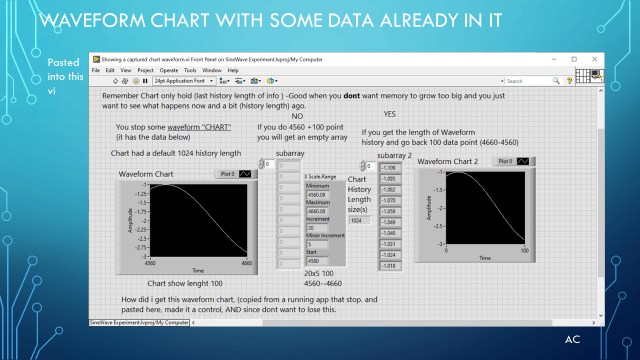Click subarray 2 element -1.109
Viewport: 640px width, 360px height.
click(x=390, y=168)
